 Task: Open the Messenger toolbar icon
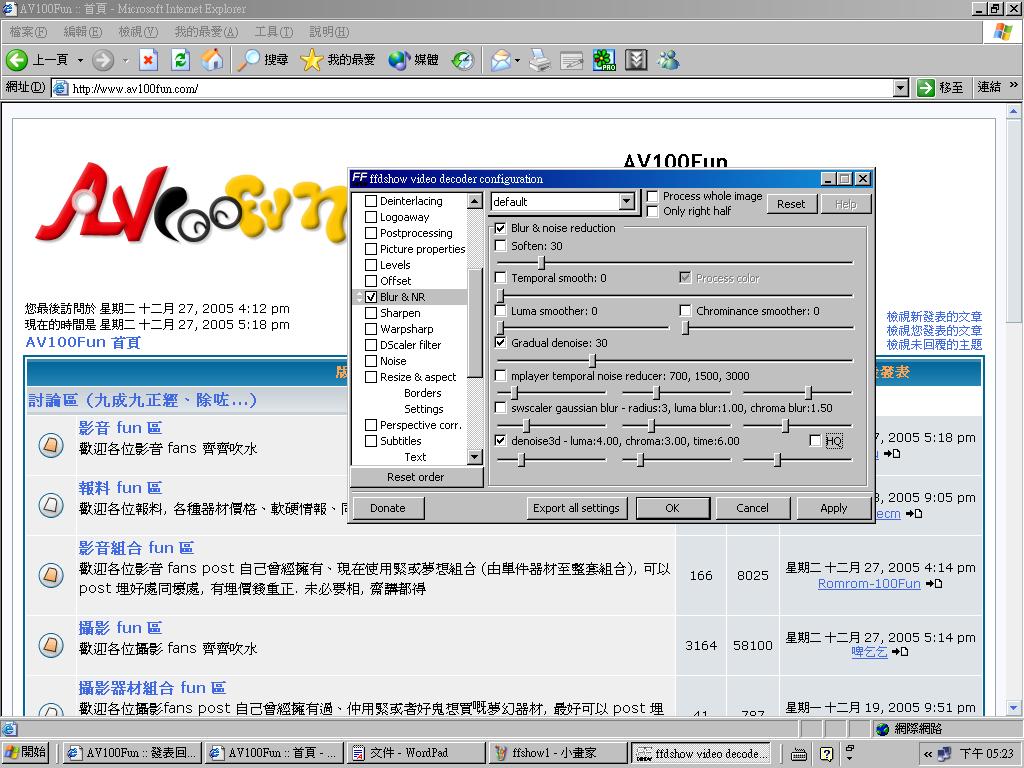coord(668,60)
